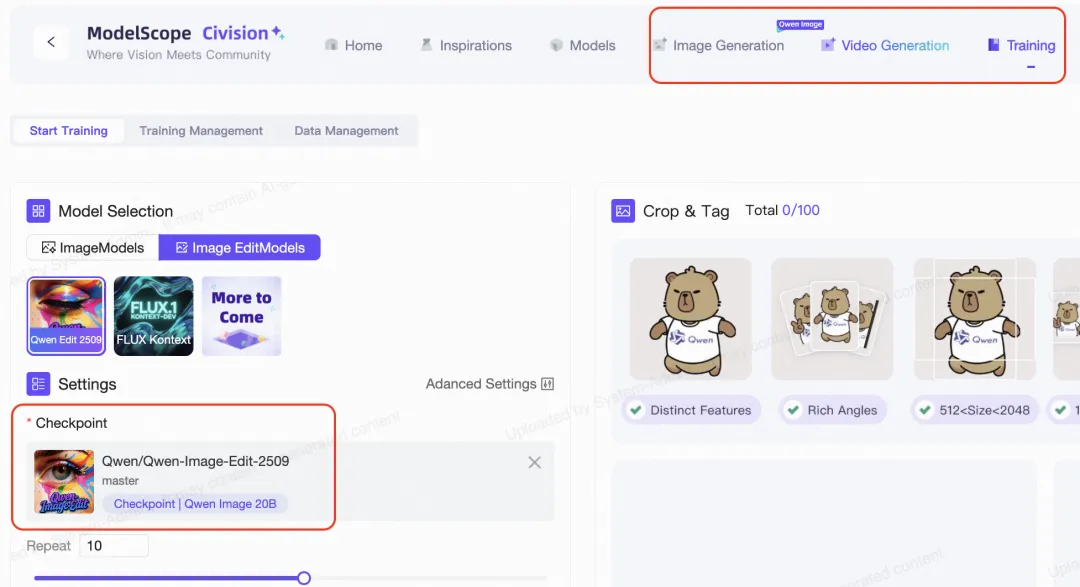Click the Qwen Image badge above Video Generation
This screenshot has width=1080, height=587.
click(x=800, y=24)
